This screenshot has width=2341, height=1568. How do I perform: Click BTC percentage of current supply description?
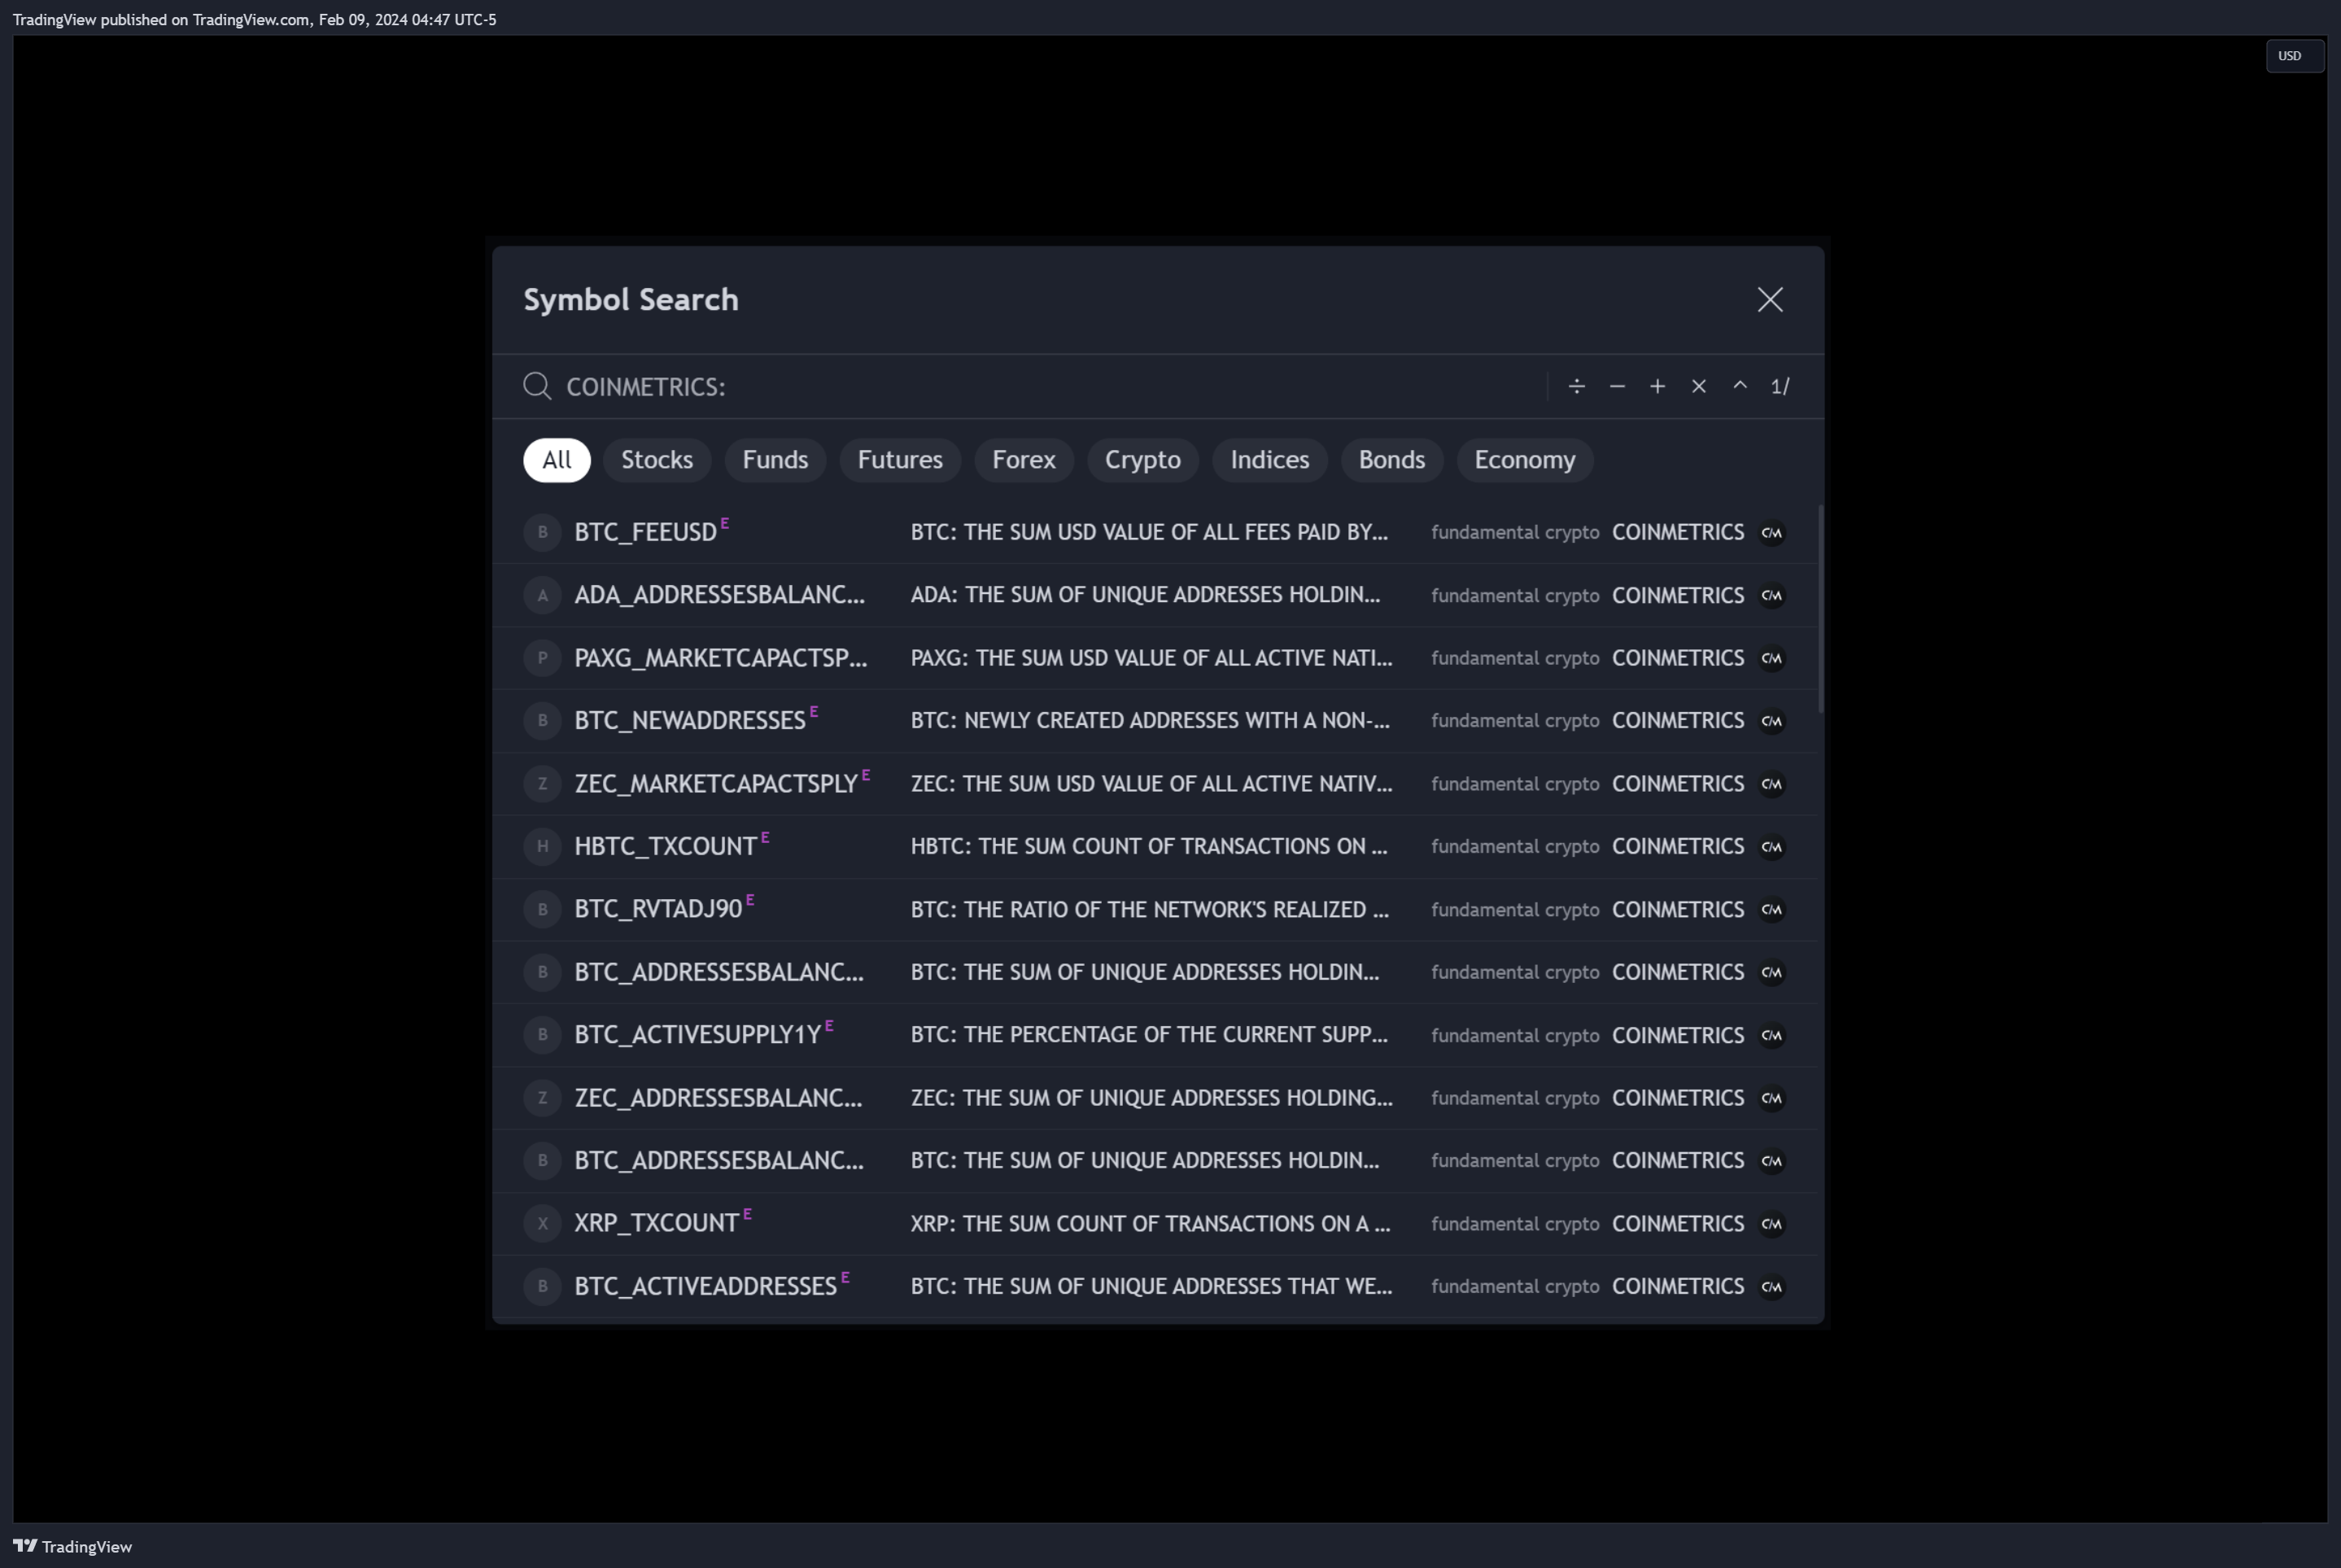(x=1149, y=1035)
